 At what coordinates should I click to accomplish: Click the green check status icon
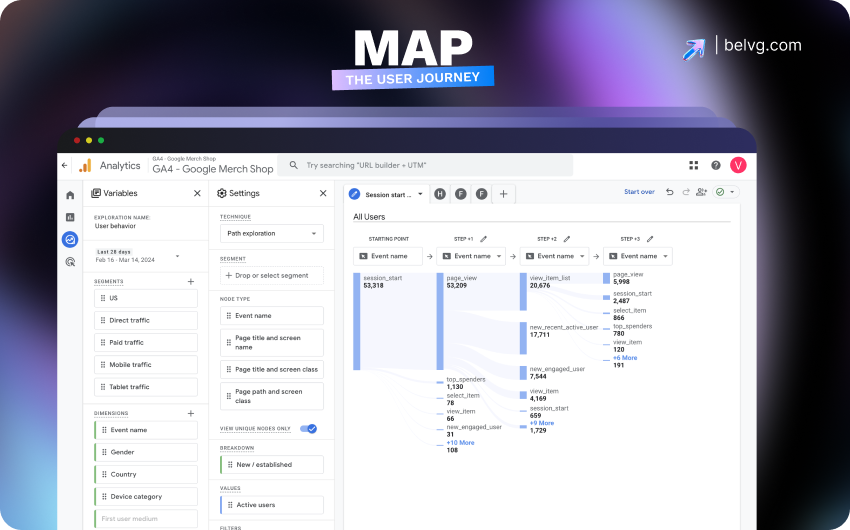[720, 192]
